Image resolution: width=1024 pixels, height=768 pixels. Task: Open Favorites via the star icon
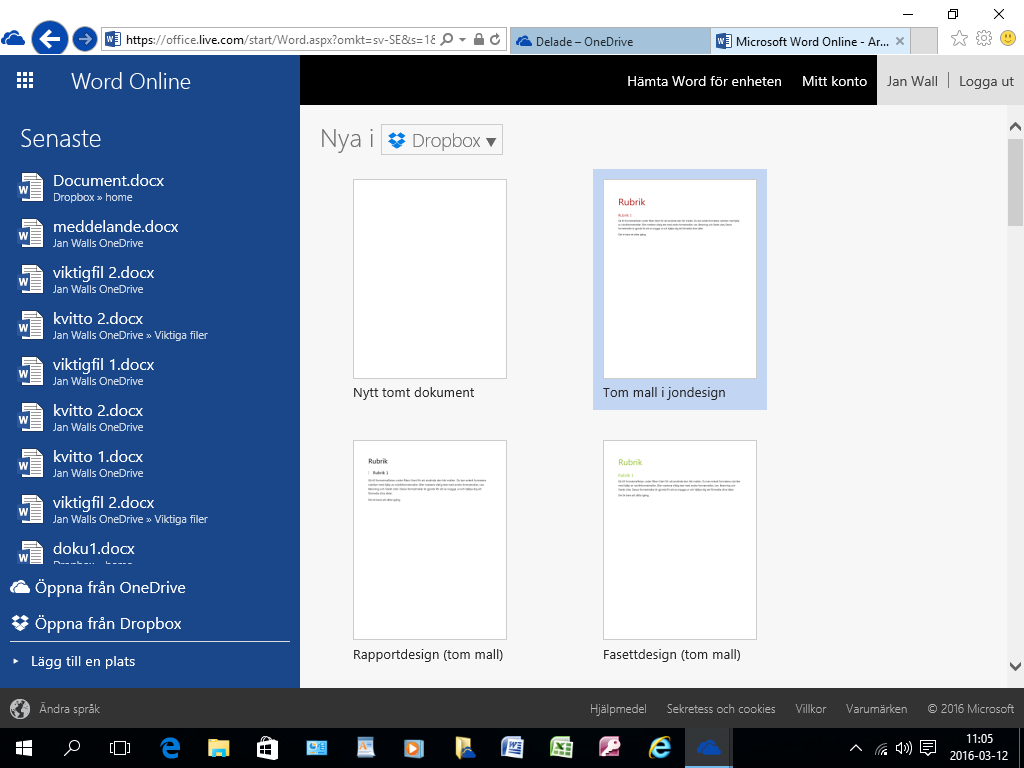(x=959, y=39)
